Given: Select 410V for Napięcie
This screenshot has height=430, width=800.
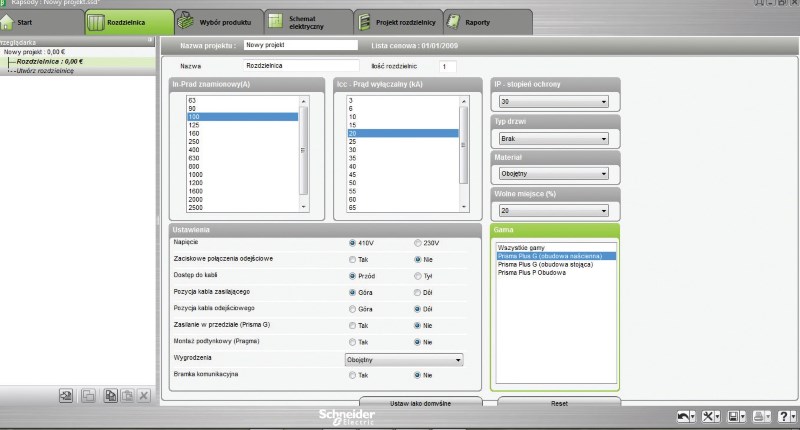Looking at the screenshot, I should click(x=352, y=243).
